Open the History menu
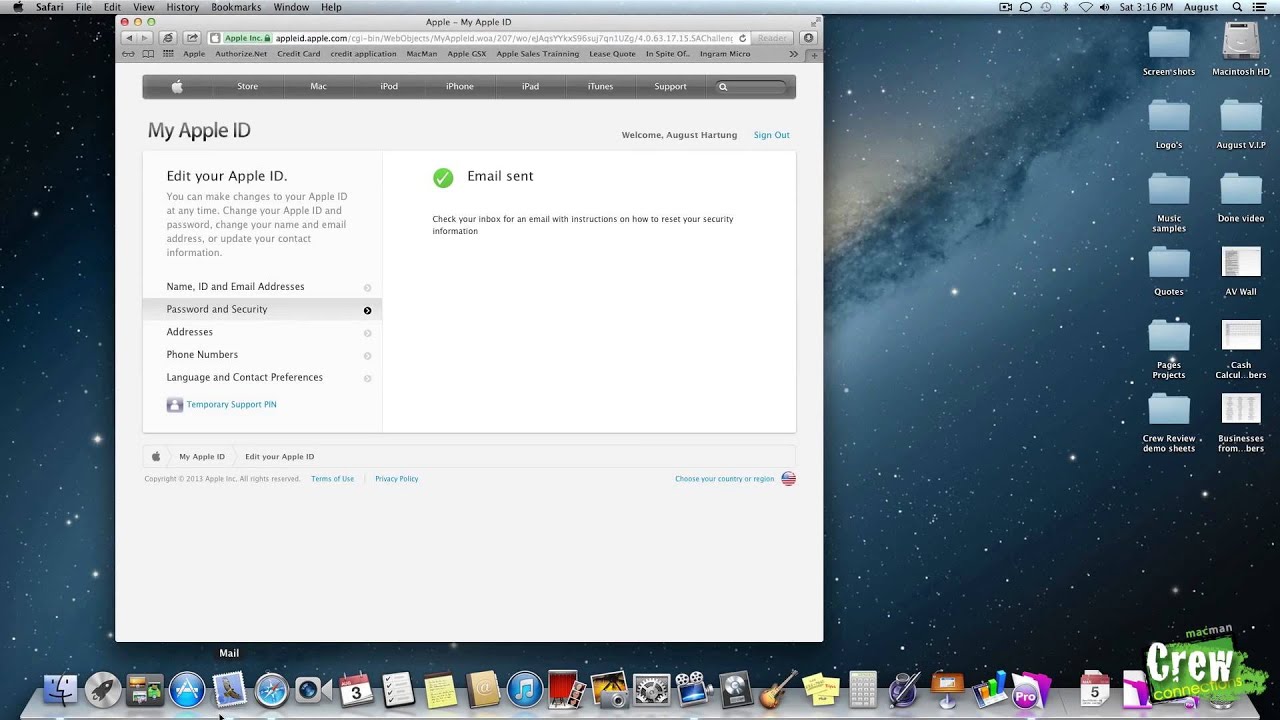This screenshot has height=720, width=1280. [x=182, y=7]
